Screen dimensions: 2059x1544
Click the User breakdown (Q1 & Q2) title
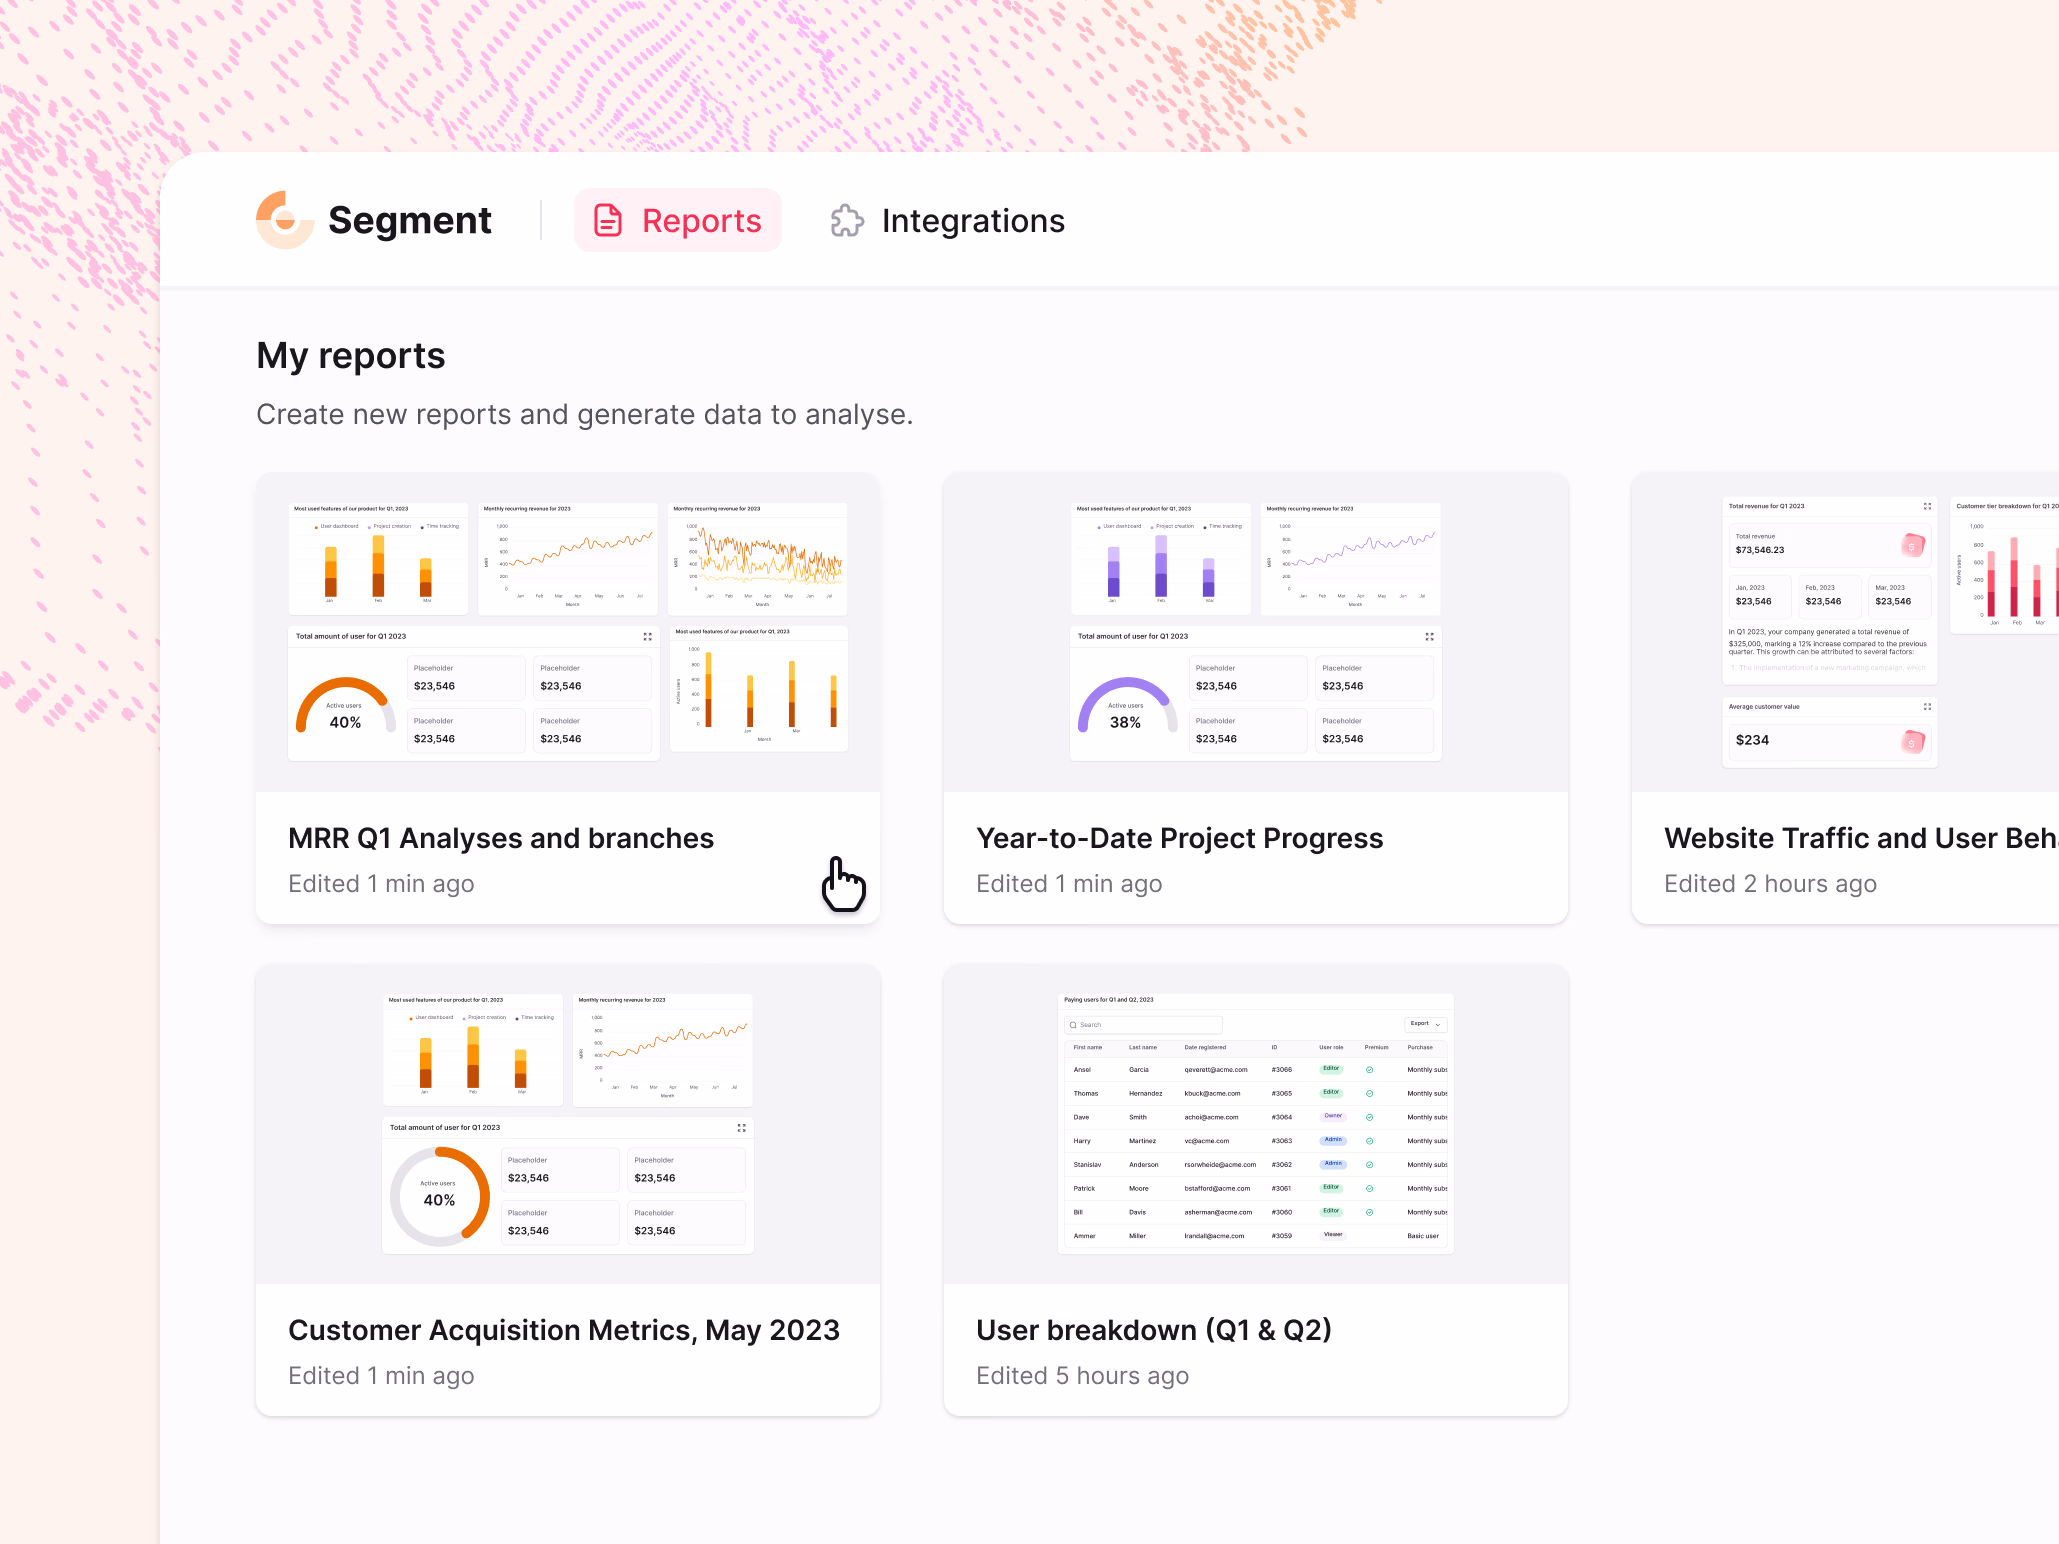(1154, 1330)
